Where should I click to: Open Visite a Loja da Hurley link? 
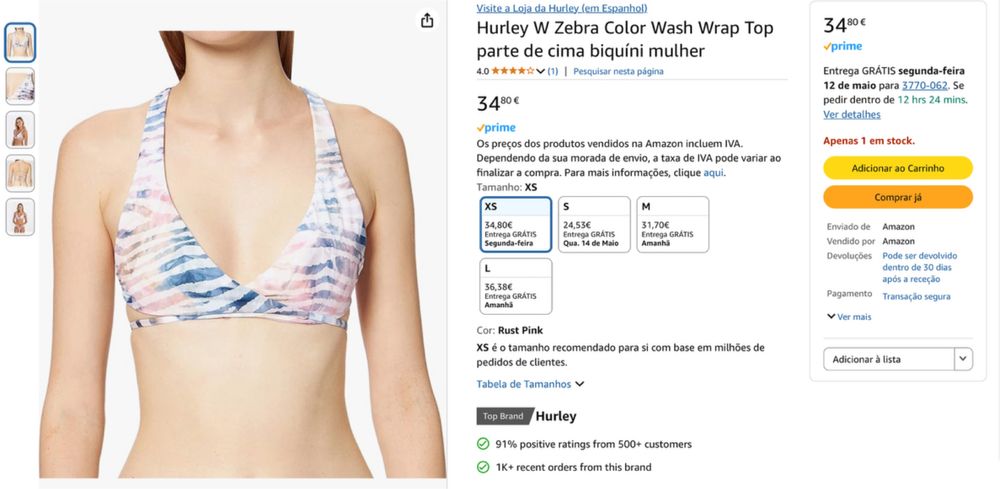click(561, 8)
